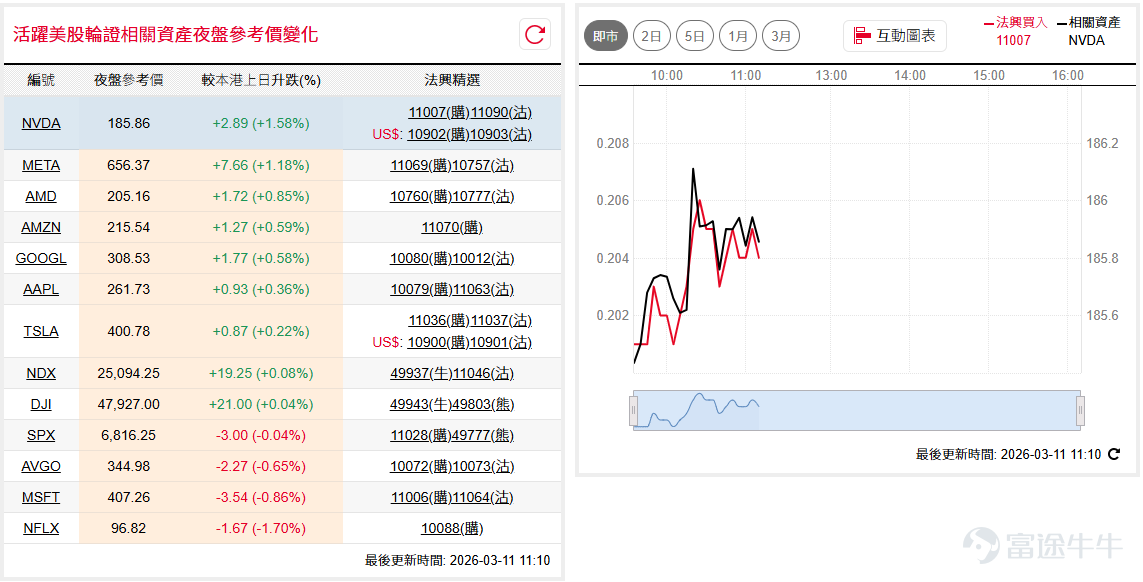Open AMD put warrant 10777
Image resolution: width=1143 pixels, height=582 pixels.
tap(483, 196)
